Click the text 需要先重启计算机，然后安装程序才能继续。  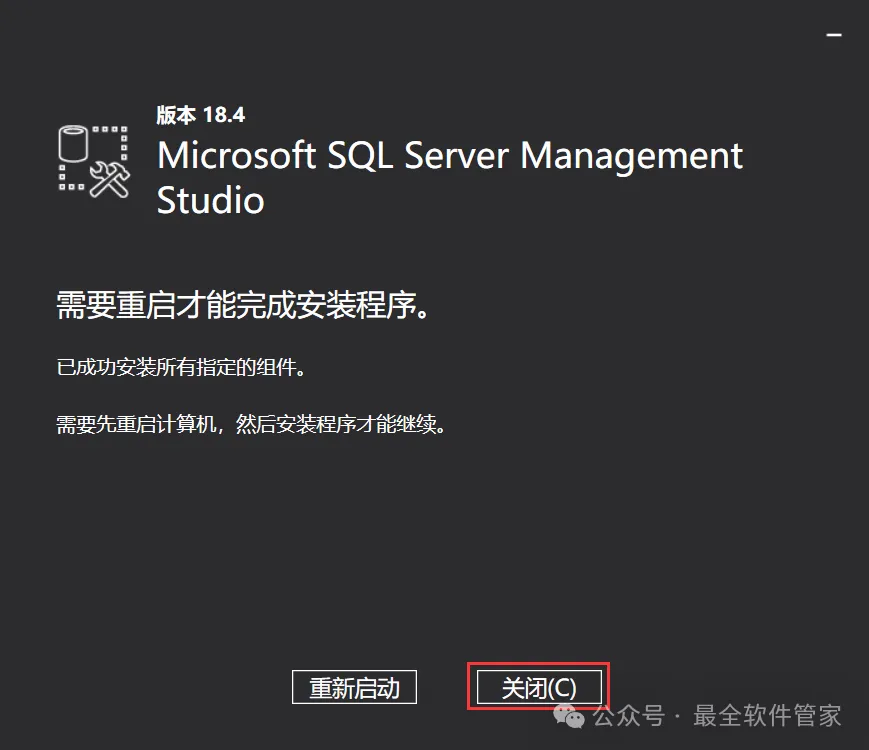(x=251, y=425)
